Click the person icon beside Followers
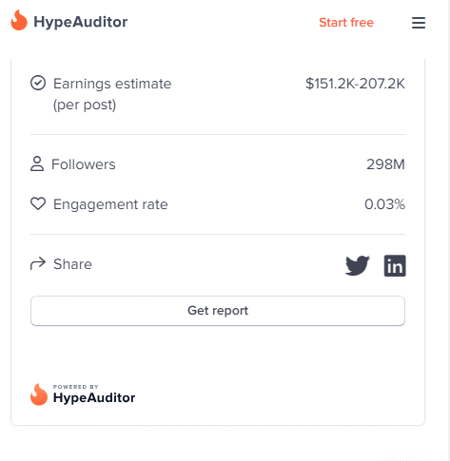 pos(37,164)
